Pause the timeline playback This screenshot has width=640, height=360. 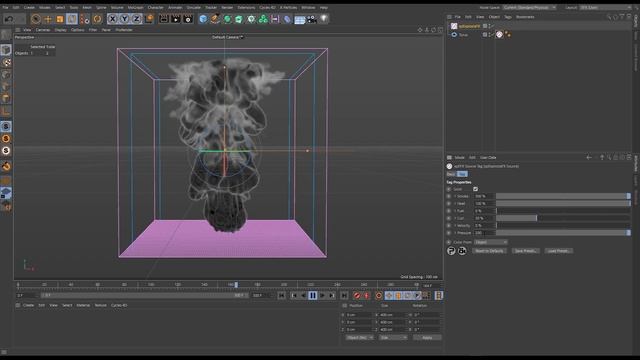(x=313, y=296)
